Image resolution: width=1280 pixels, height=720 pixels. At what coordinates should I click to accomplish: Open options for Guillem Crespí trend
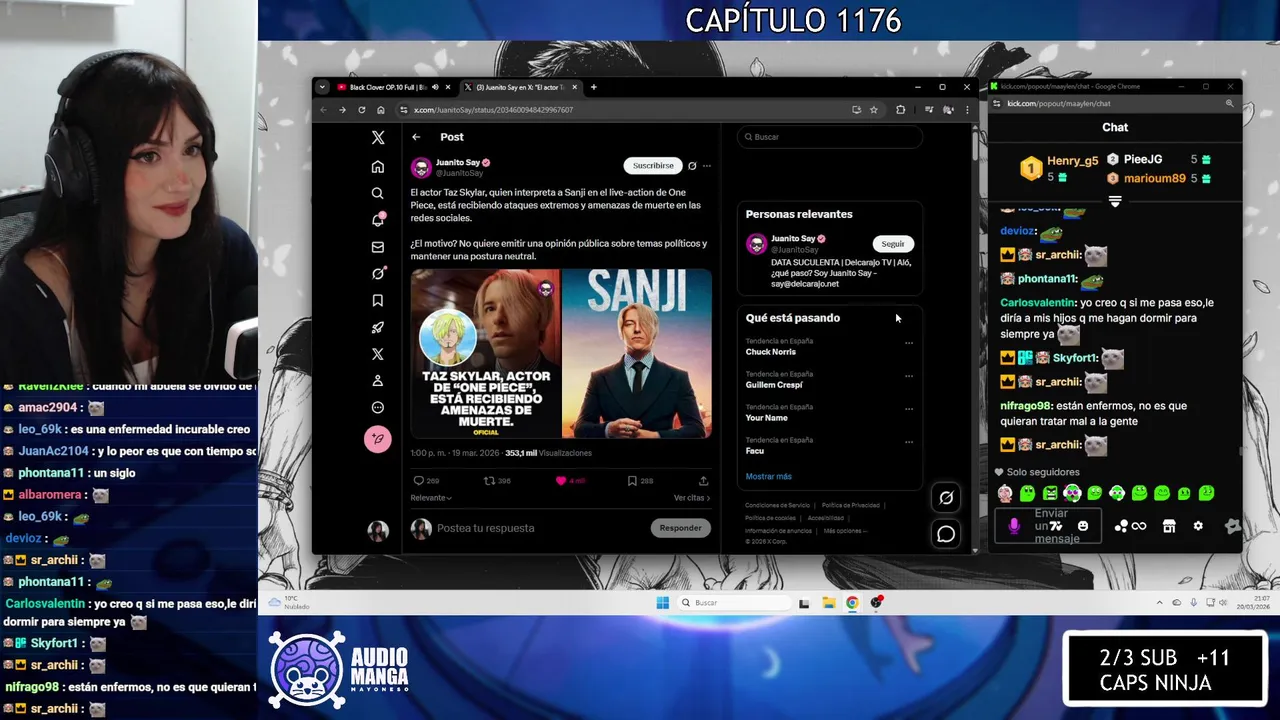[909, 376]
